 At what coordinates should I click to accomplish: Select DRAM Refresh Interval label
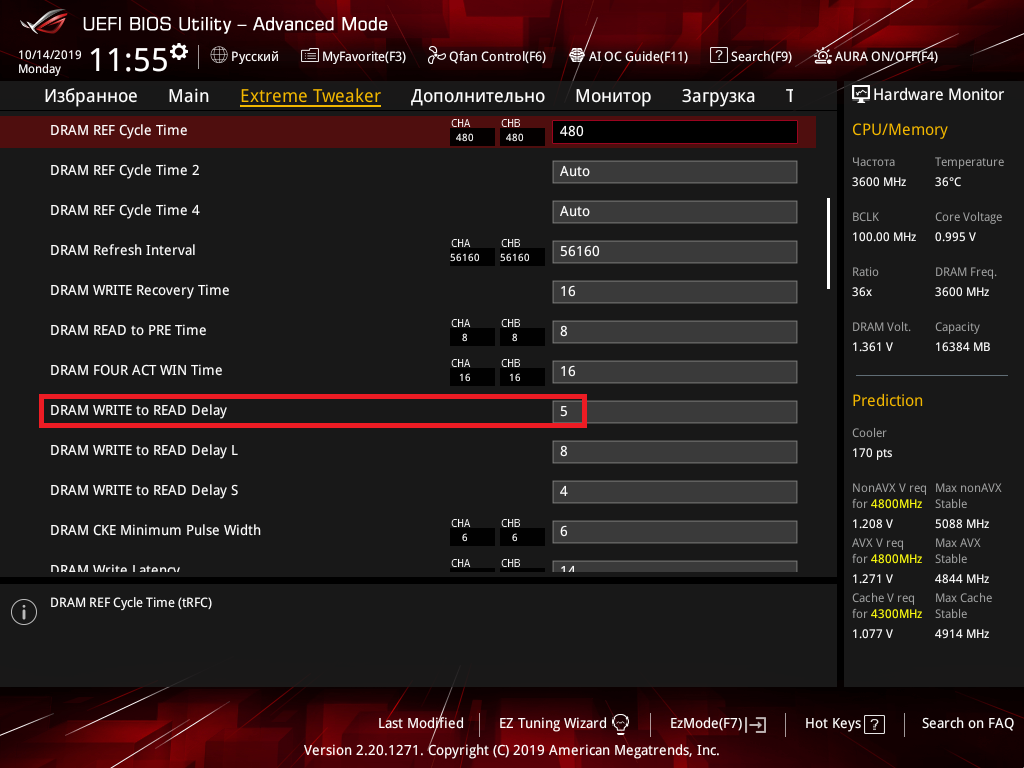pyautogui.click(x=123, y=250)
